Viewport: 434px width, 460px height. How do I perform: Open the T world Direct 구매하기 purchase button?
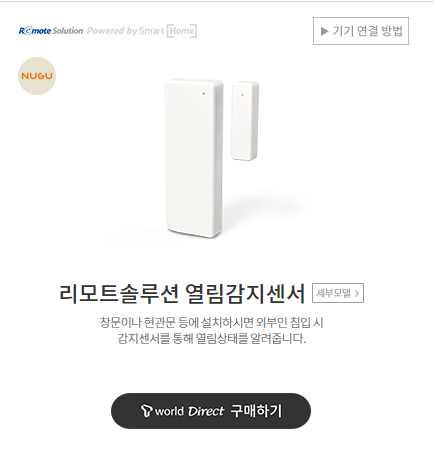[x=211, y=411]
